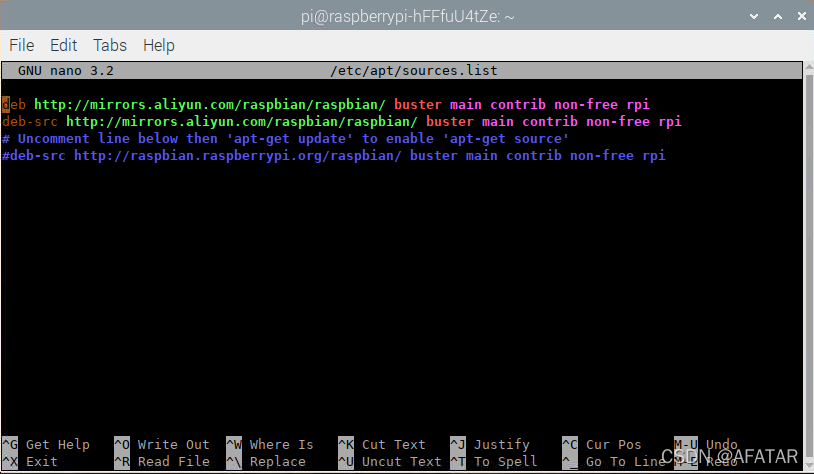The width and height of the screenshot is (814, 474).
Task: Click the window minimize chevron icon
Action: 754,17
